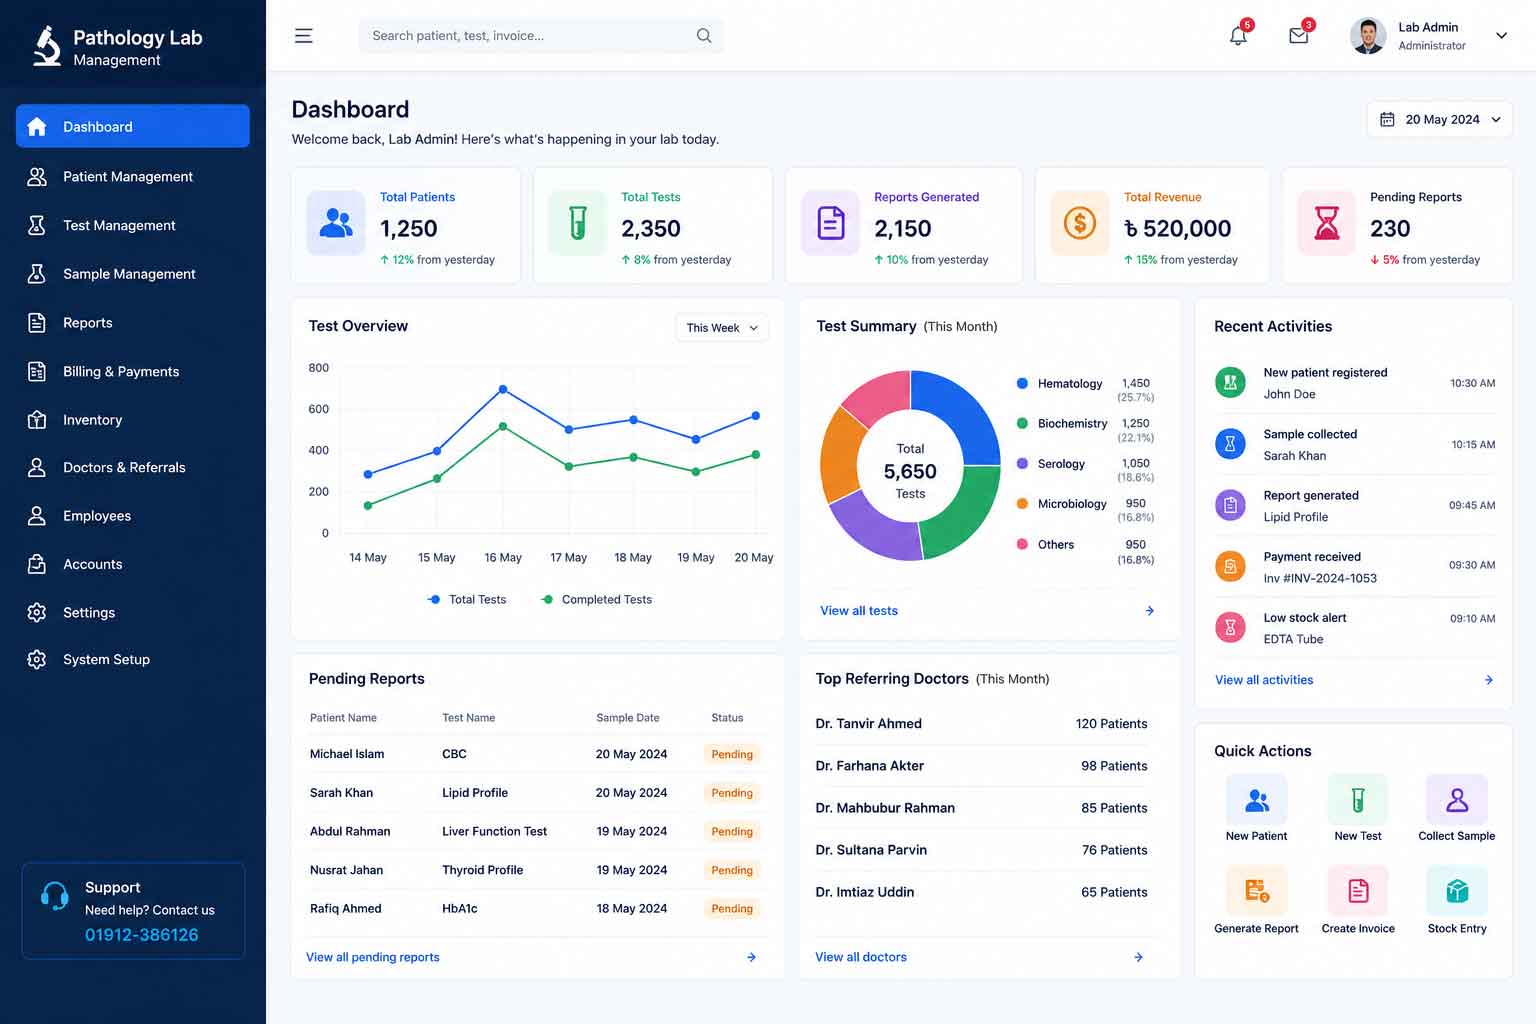The image size is (1536, 1024).
Task: Open the This Week dropdown
Action: coord(722,328)
